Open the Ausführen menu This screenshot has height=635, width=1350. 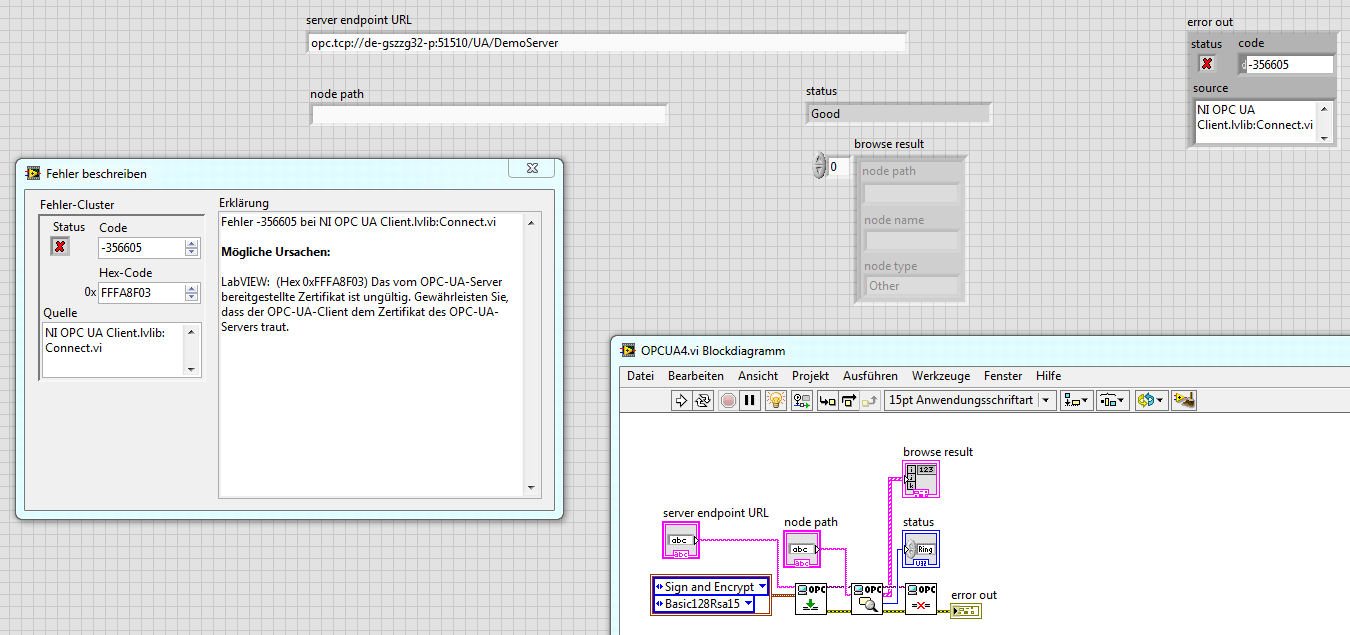pyautogui.click(x=869, y=376)
